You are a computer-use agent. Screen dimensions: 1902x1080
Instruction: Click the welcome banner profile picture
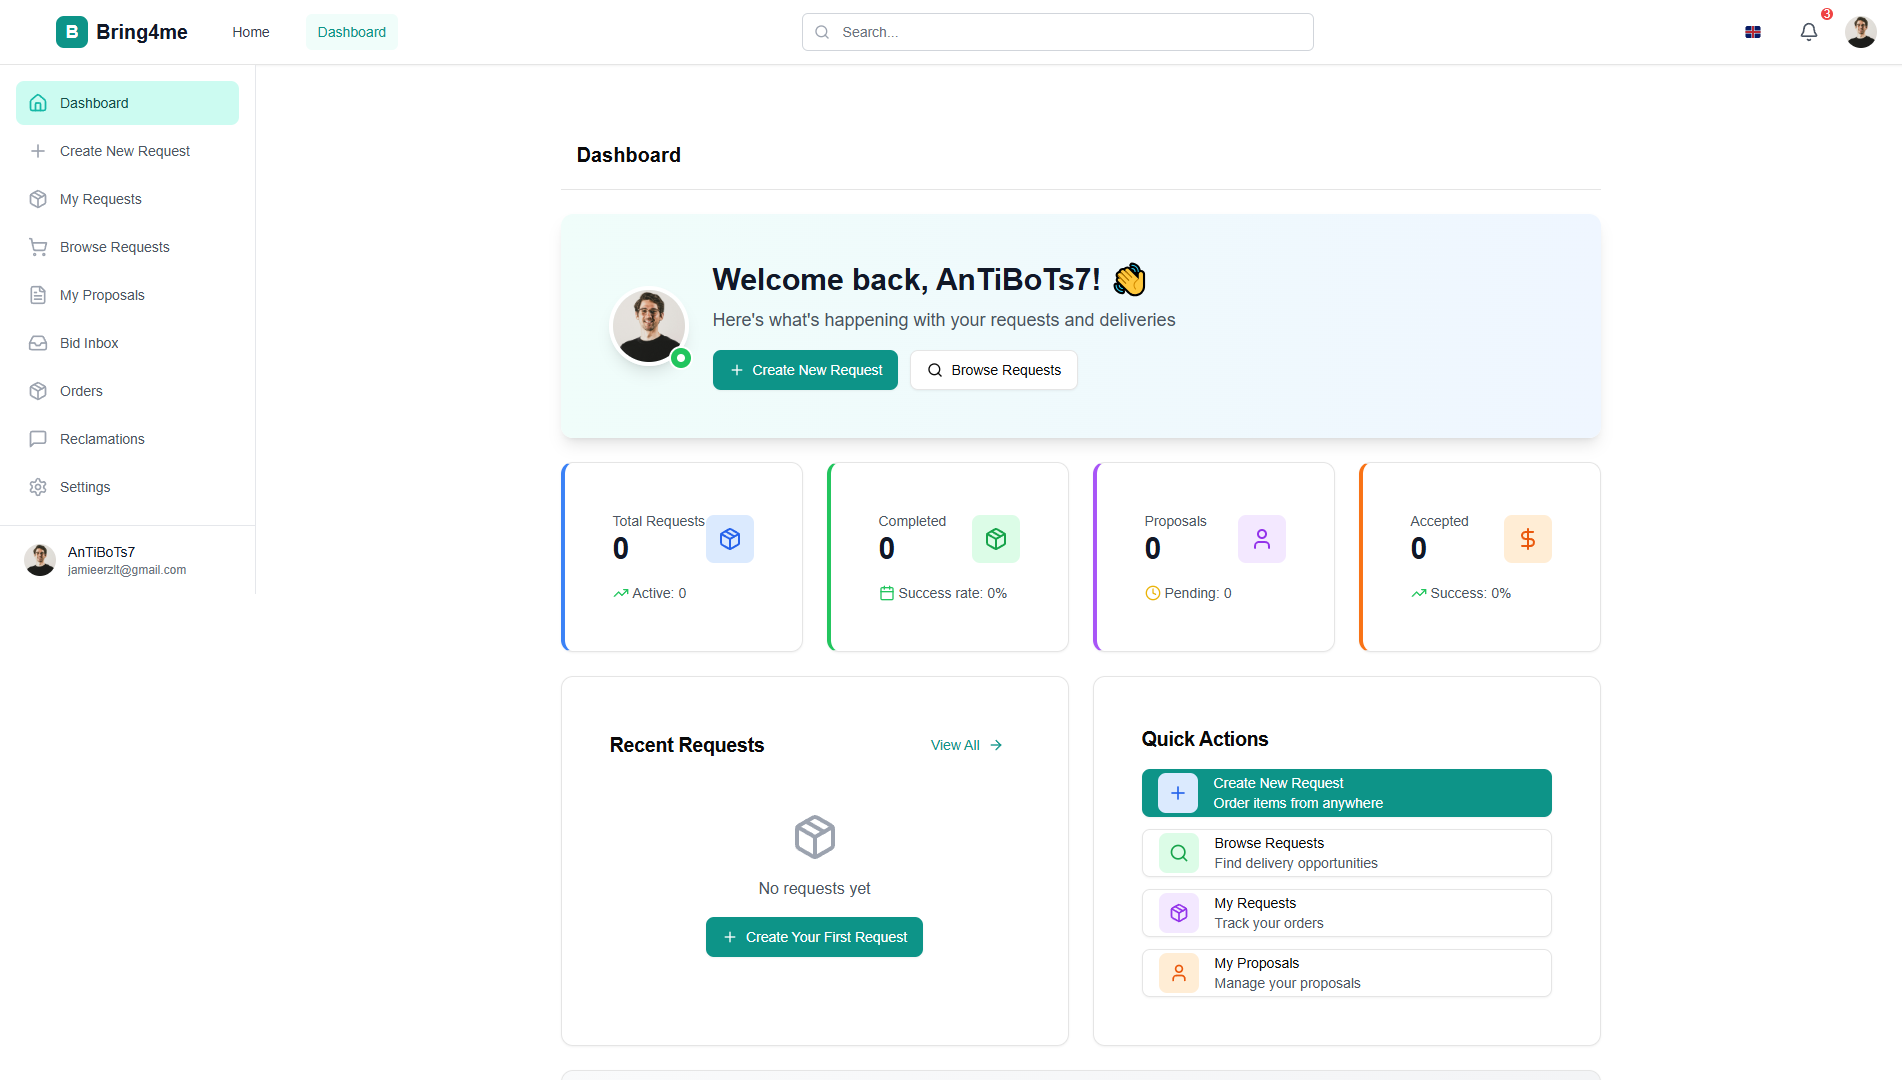pos(649,326)
